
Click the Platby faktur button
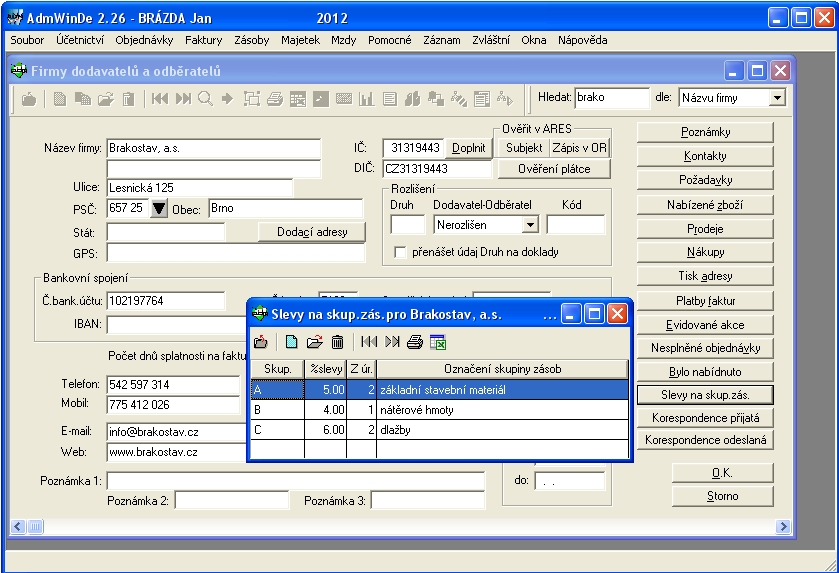click(705, 301)
